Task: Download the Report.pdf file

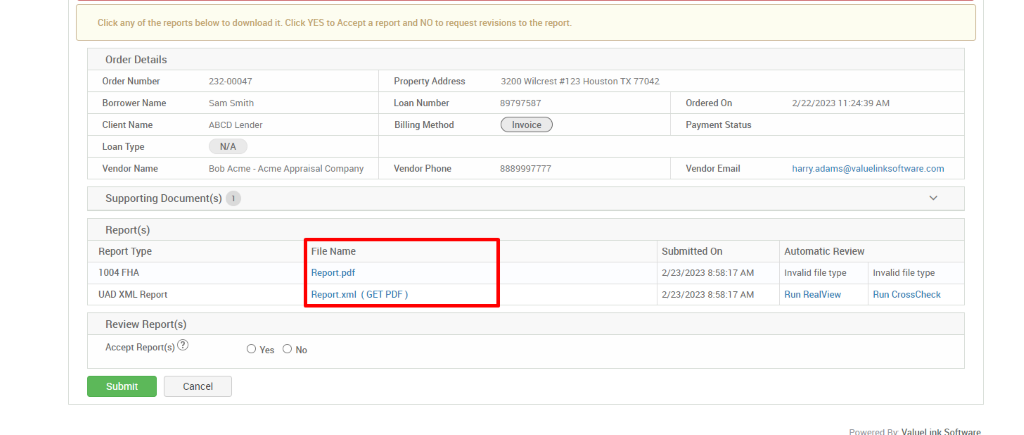Action: coord(333,273)
